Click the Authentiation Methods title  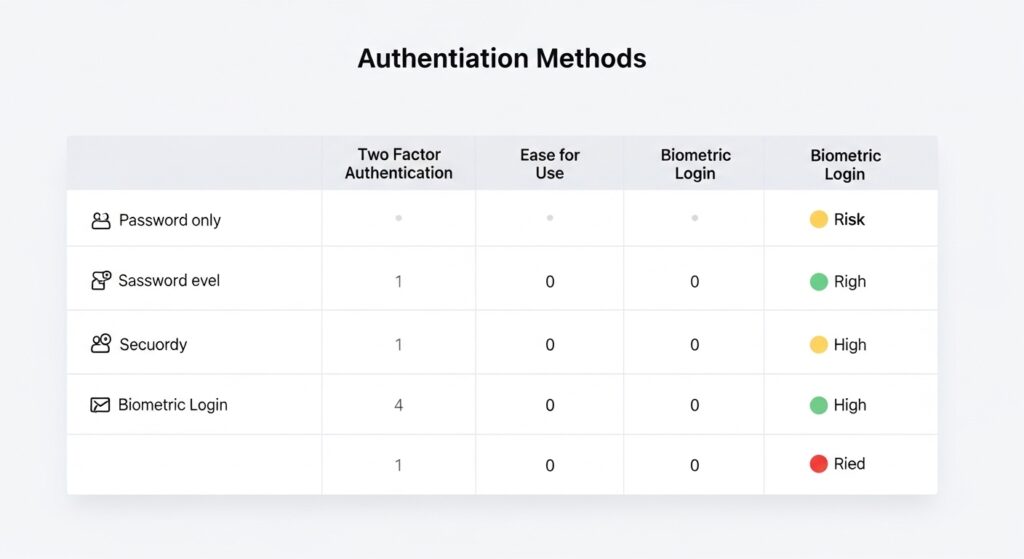pos(502,58)
